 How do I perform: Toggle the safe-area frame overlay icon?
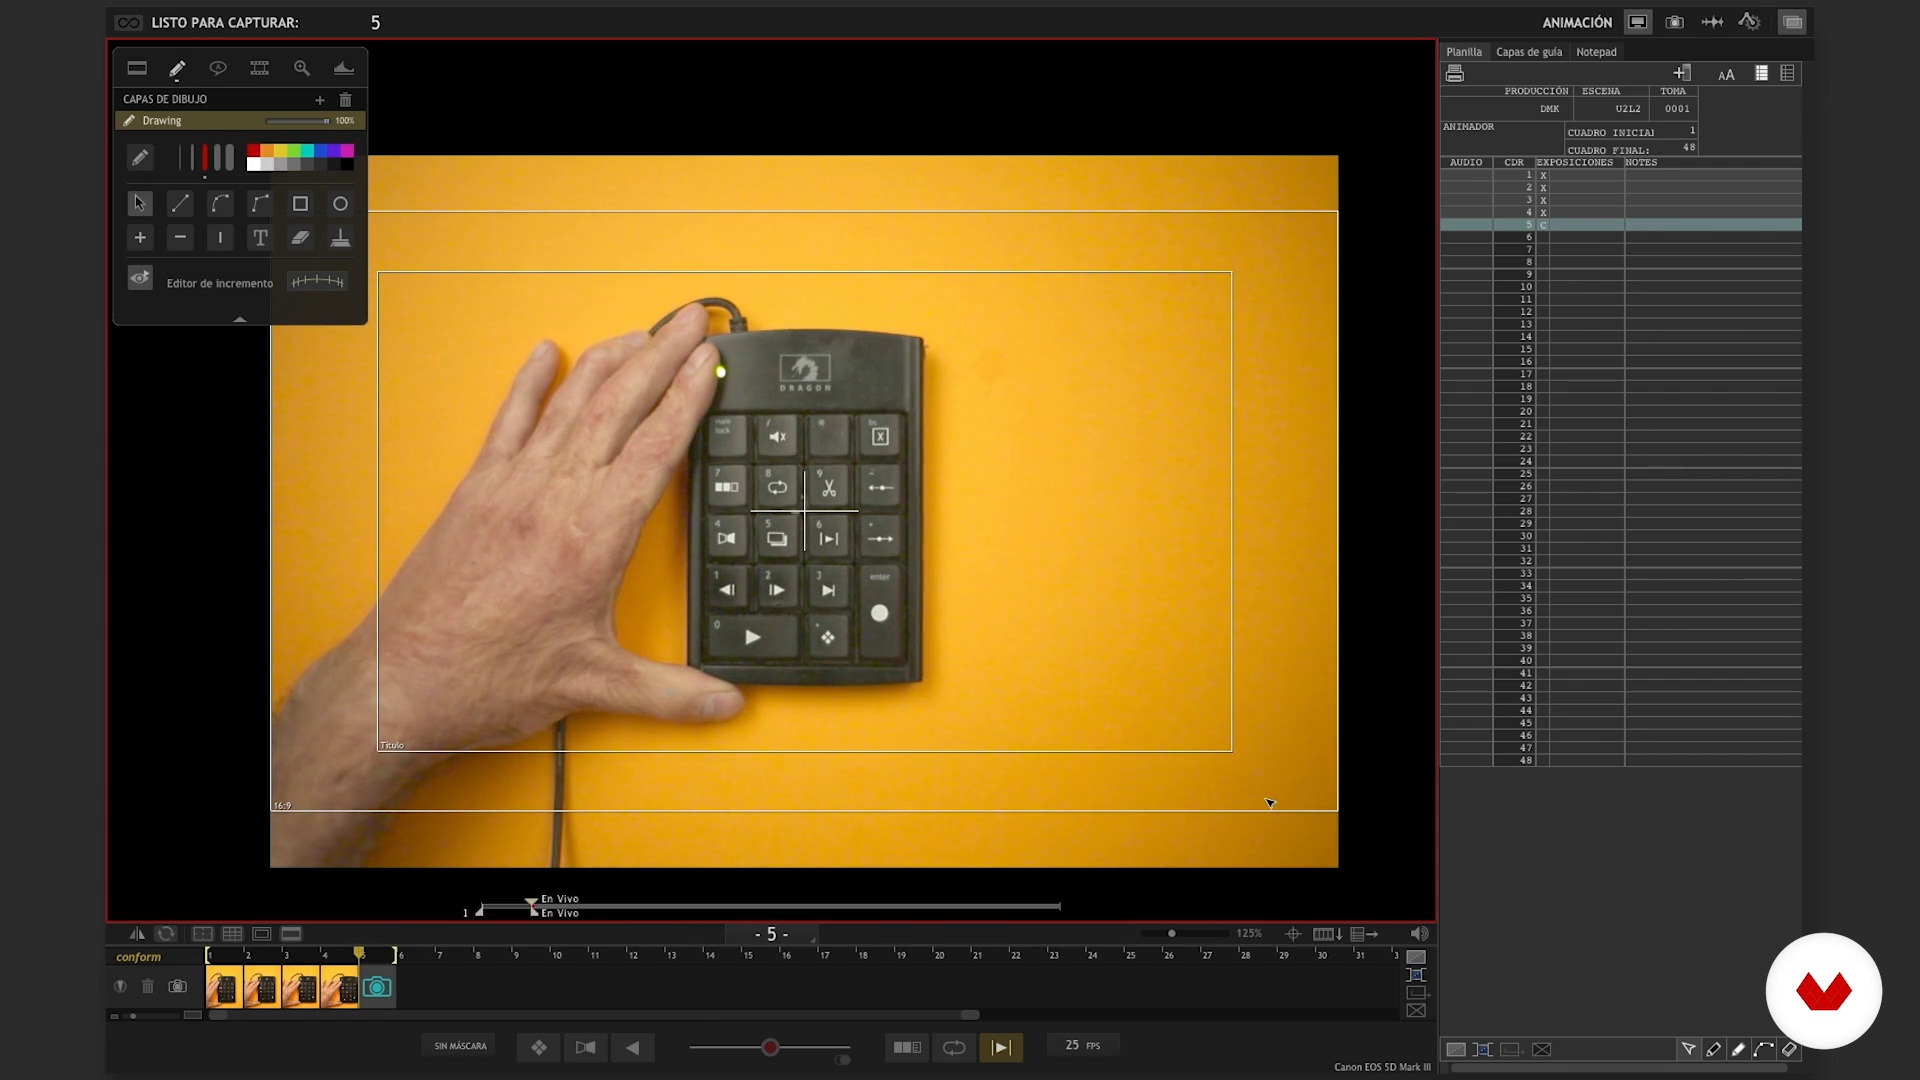click(262, 934)
